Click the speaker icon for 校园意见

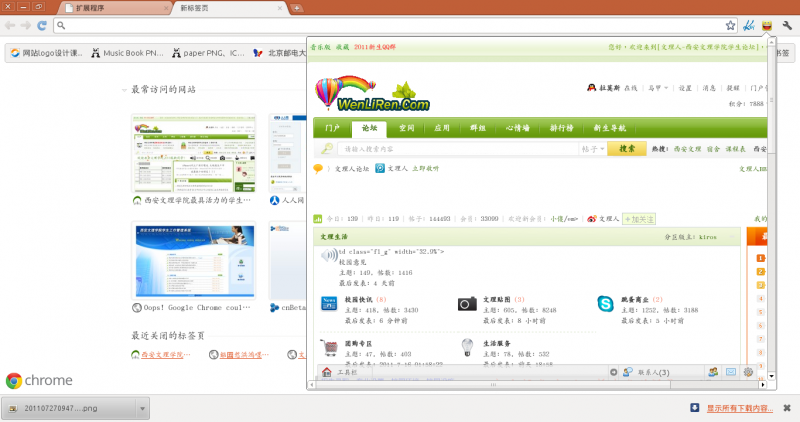(329, 255)
